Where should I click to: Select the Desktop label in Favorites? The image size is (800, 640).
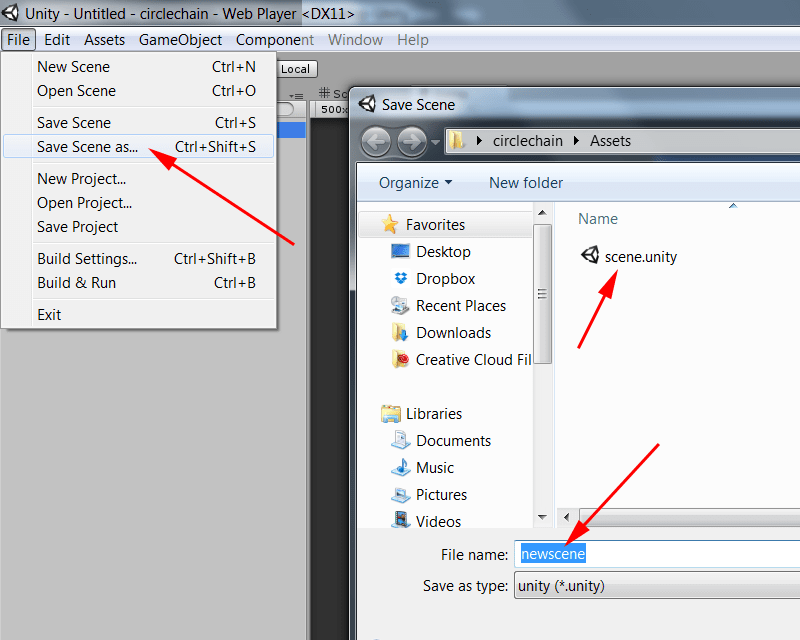[x=443, y=252]
